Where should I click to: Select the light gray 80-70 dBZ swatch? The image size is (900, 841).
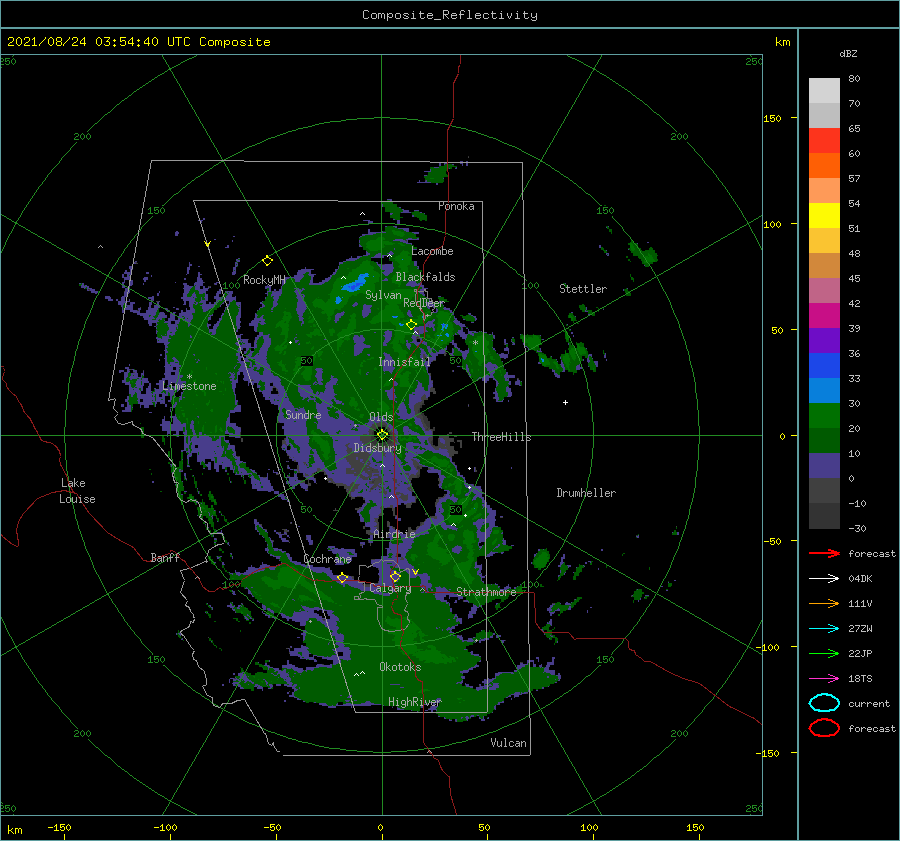(x=824, y=91)
